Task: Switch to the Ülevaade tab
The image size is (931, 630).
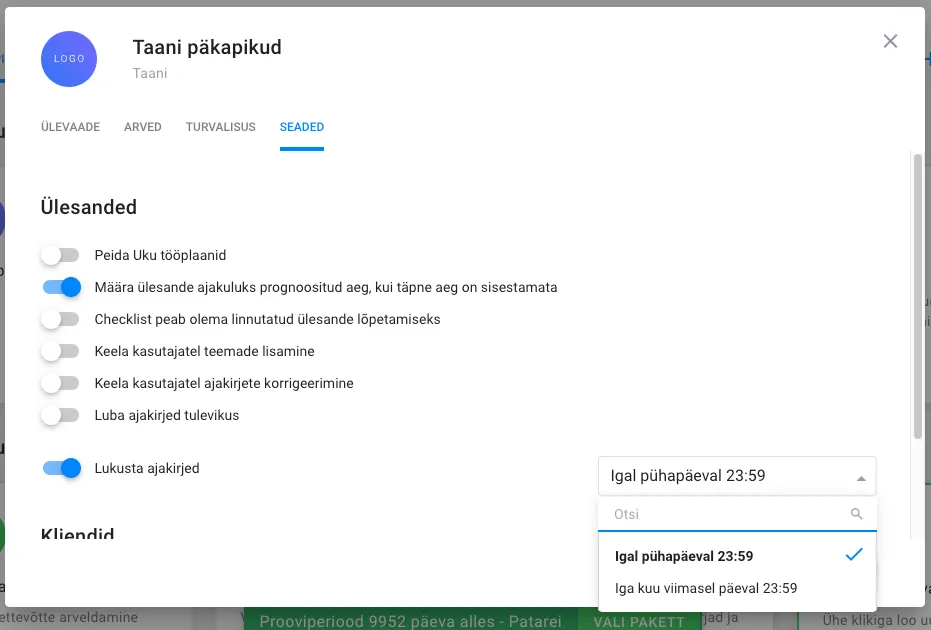Action: pos(70,128)
